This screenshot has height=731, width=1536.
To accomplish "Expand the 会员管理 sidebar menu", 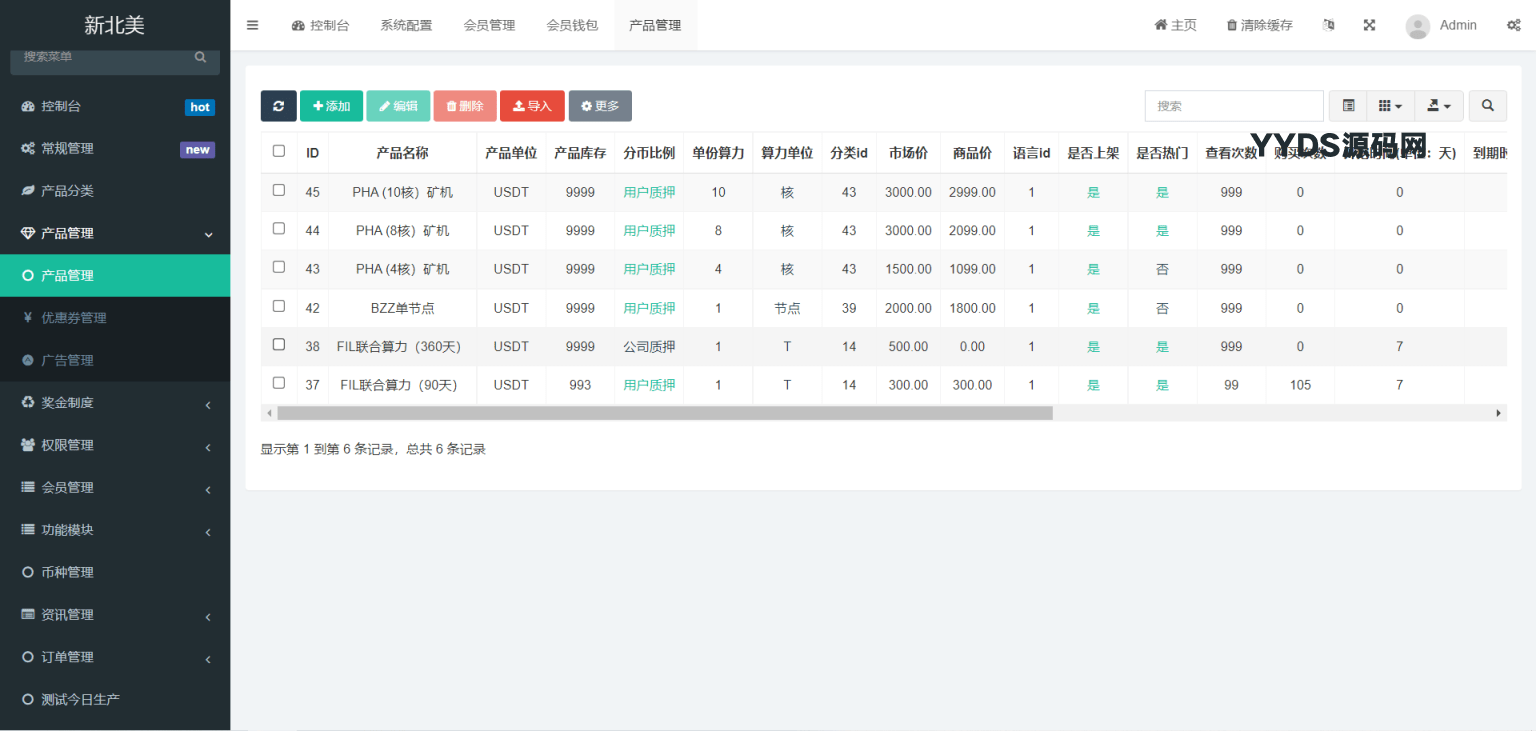I will pos(115,488).
